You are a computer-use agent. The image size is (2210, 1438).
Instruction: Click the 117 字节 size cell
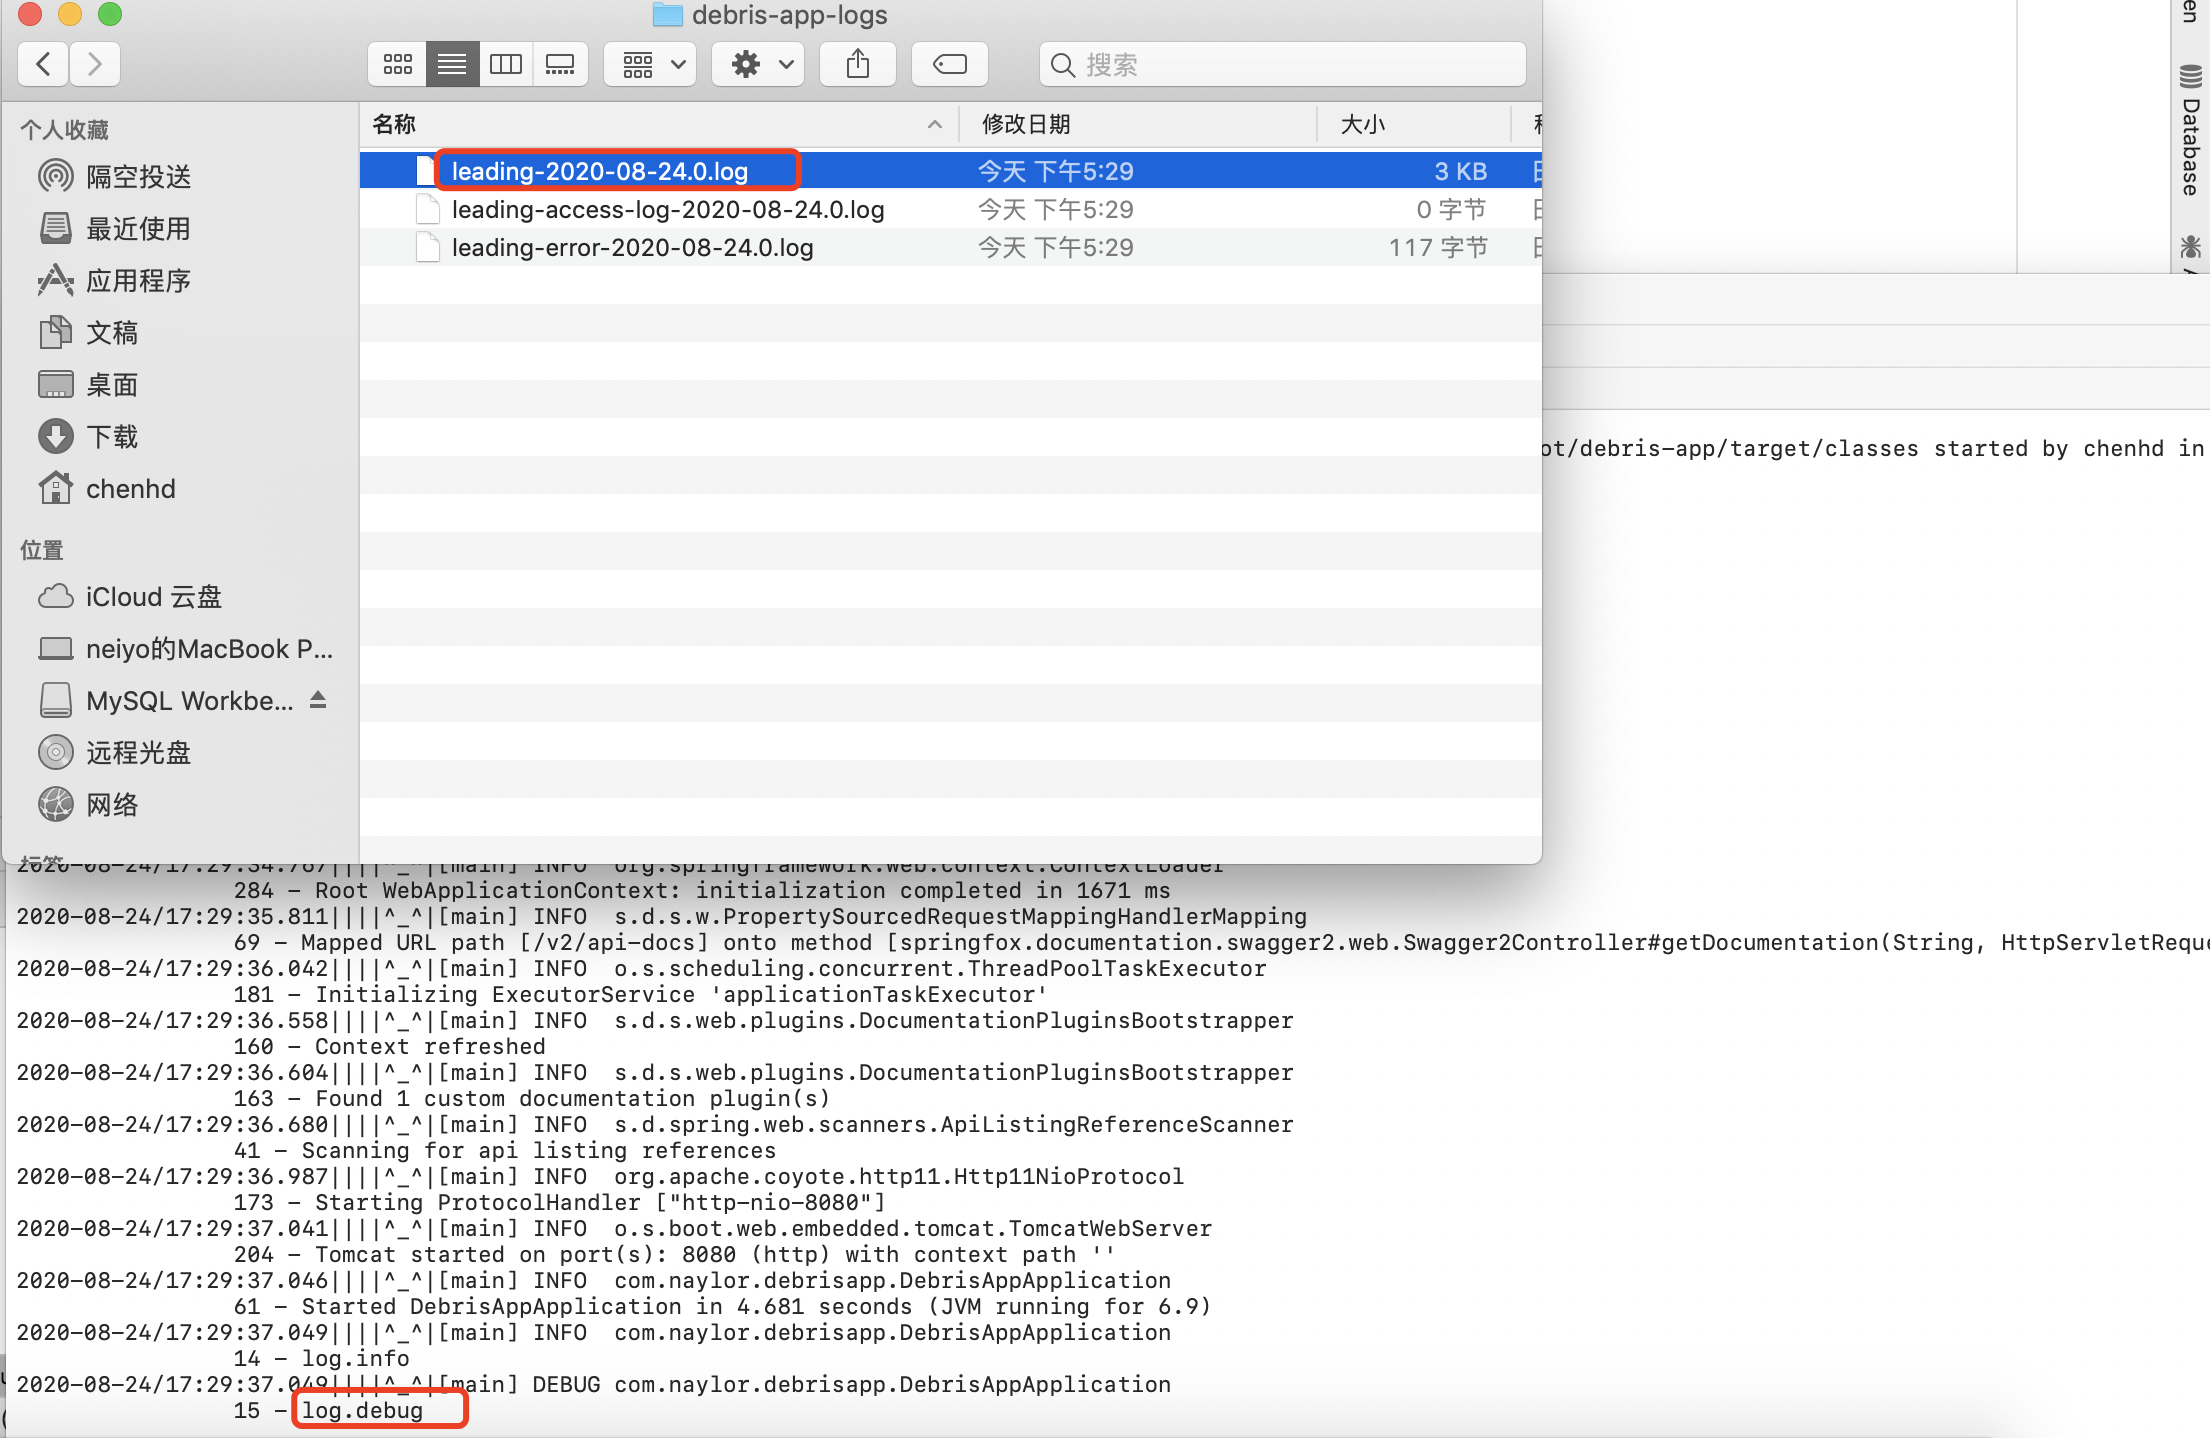[1438, 247]
